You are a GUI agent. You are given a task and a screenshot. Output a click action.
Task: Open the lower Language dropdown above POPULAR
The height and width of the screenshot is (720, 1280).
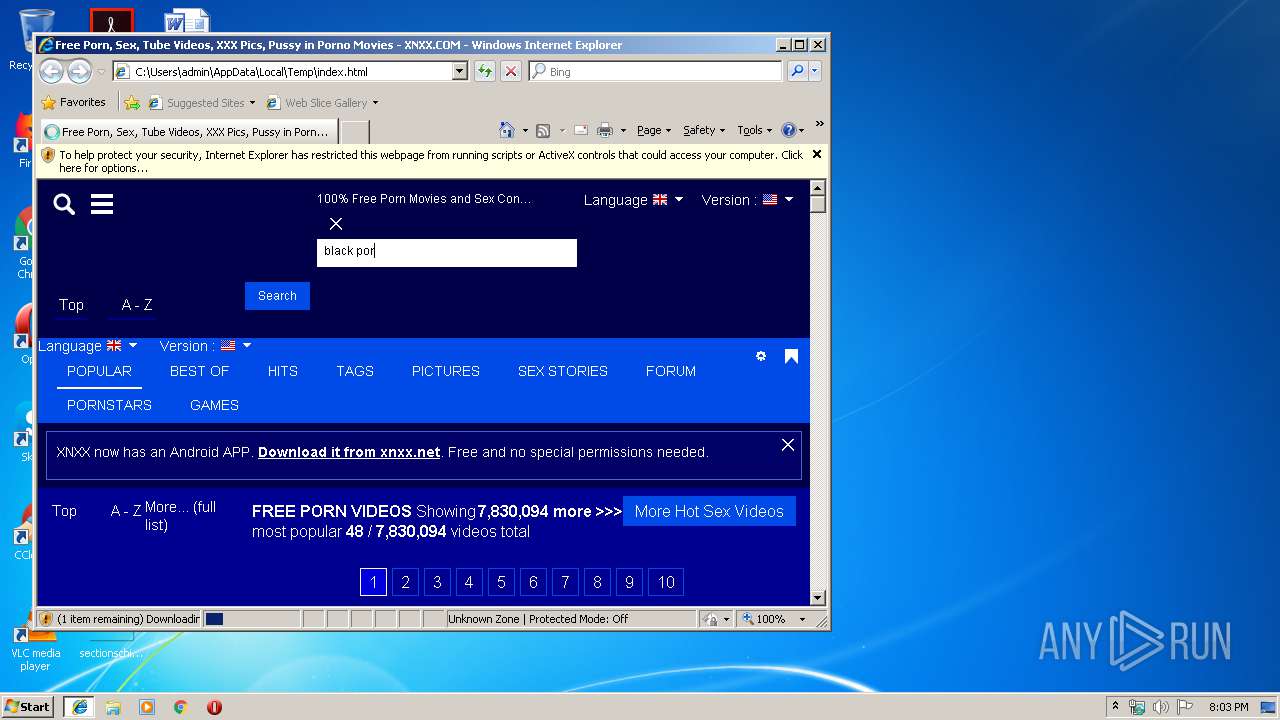click(x=88, y=346)
